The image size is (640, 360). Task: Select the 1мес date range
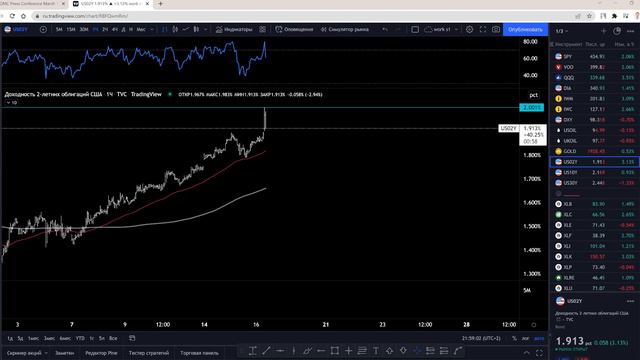(33, 338)
